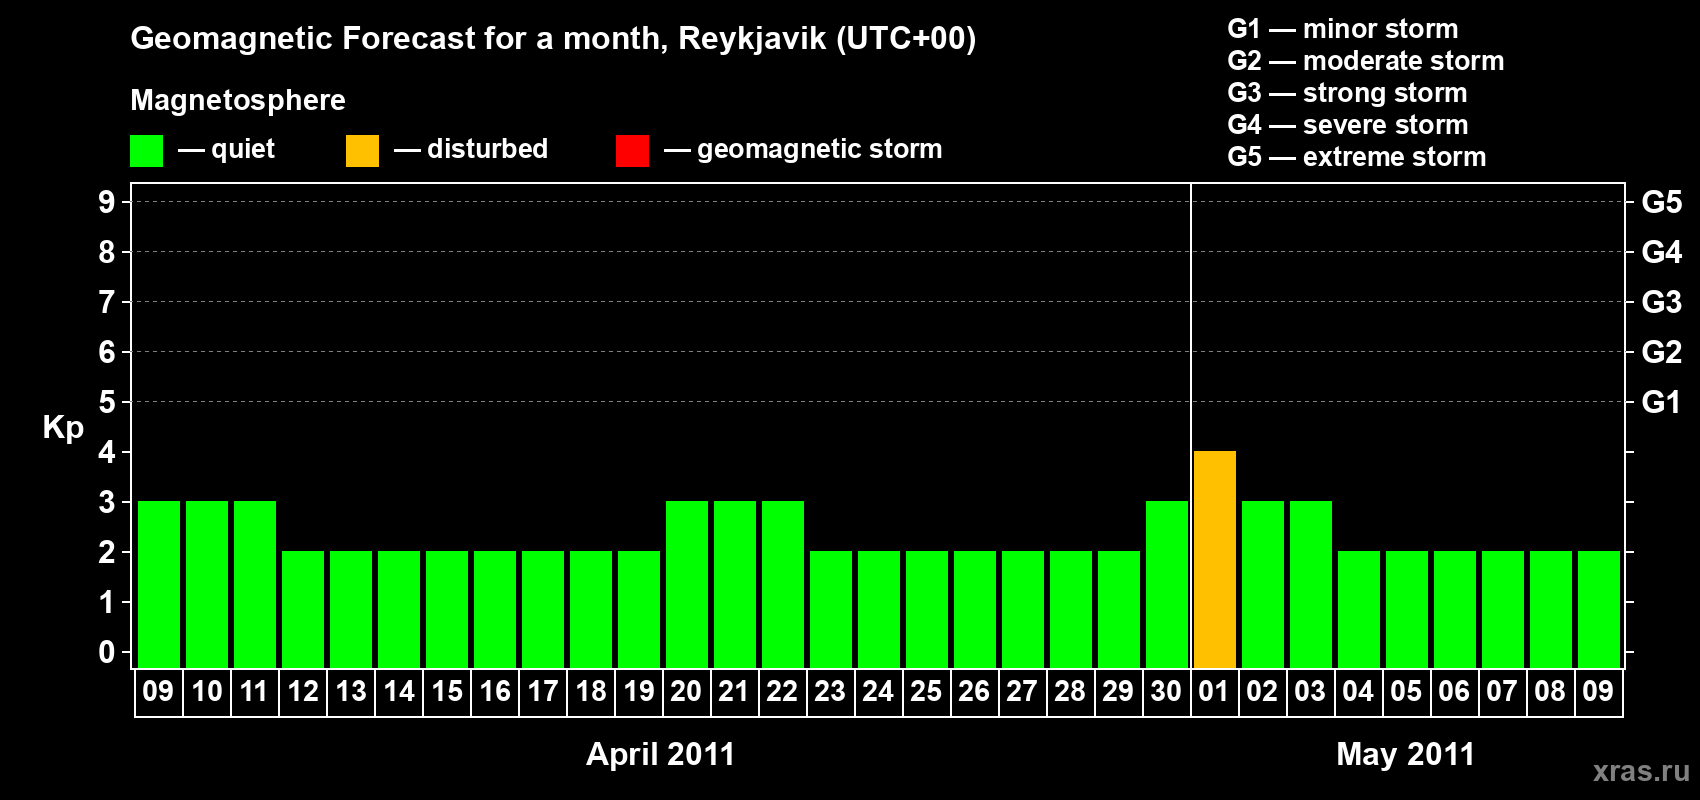Click the orange disturbed legend swatch
Image resolution: width=1700 pixels, height=800 pixels.
(x=362, y=151)
